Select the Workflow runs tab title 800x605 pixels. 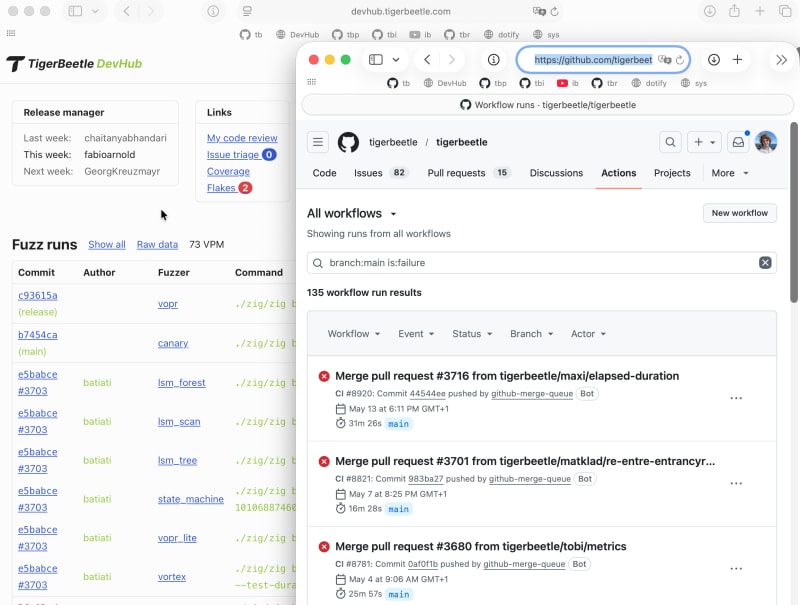click(x=547, y=105)
